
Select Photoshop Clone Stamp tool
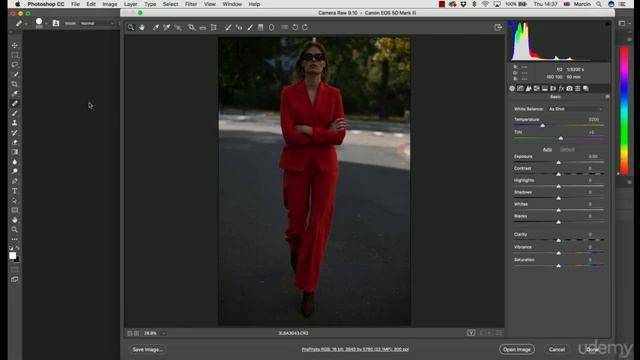click(x=15, y=123)
